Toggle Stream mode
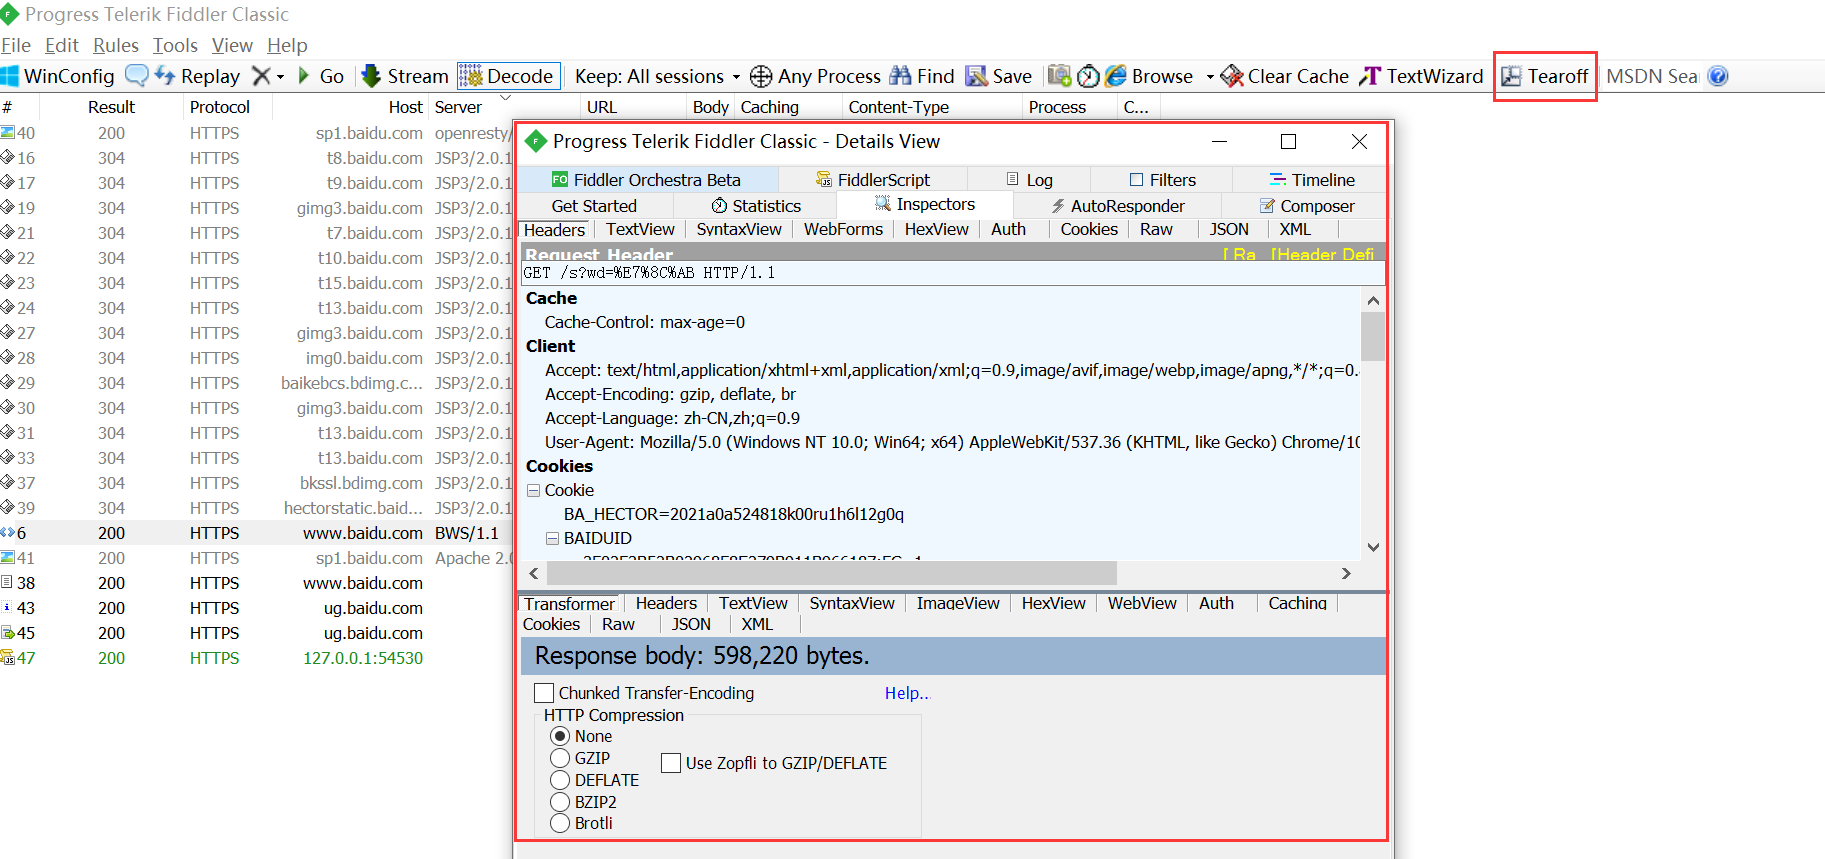 coord(405,76)
